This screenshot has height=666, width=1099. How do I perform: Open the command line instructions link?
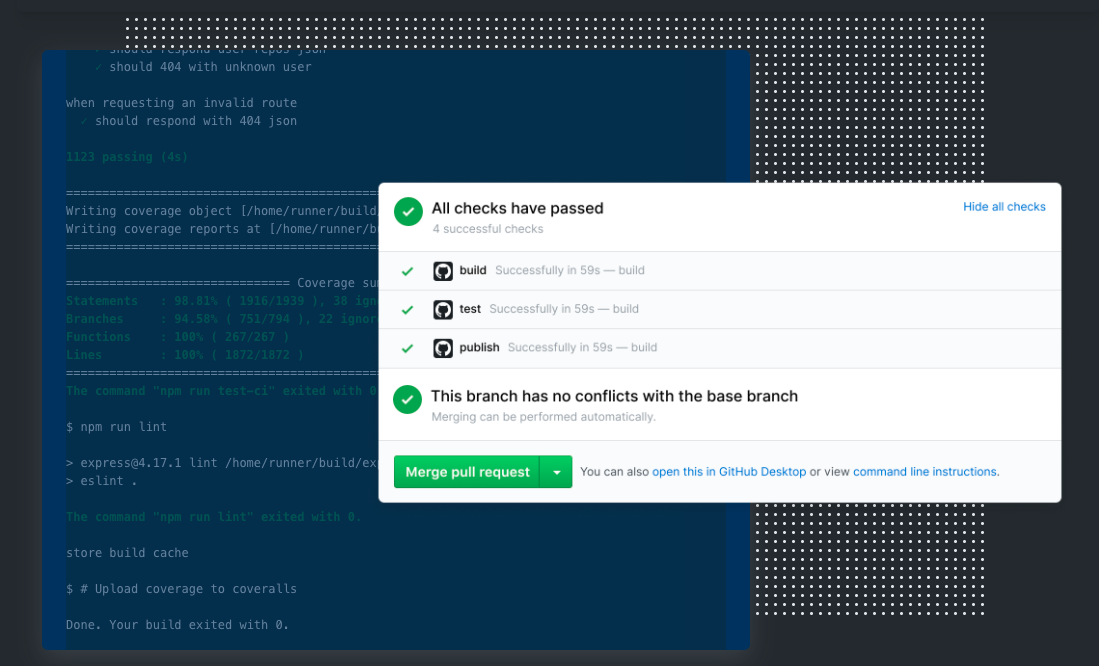924,472
